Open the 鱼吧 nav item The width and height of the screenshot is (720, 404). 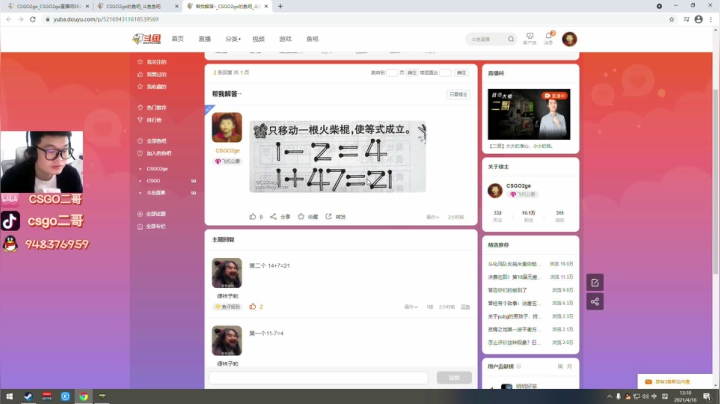pyautogui.click(x=312, y=39)
